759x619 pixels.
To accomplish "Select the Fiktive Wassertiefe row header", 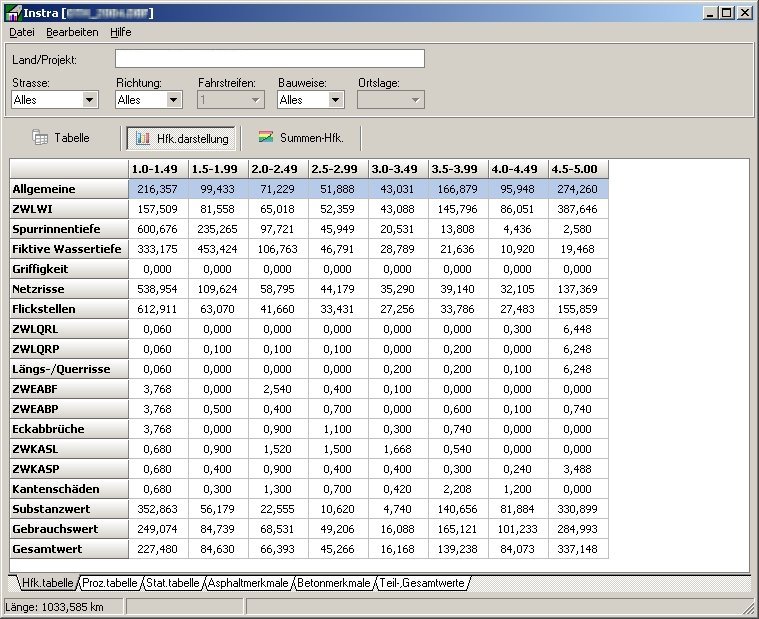I will tap(69, 249).
